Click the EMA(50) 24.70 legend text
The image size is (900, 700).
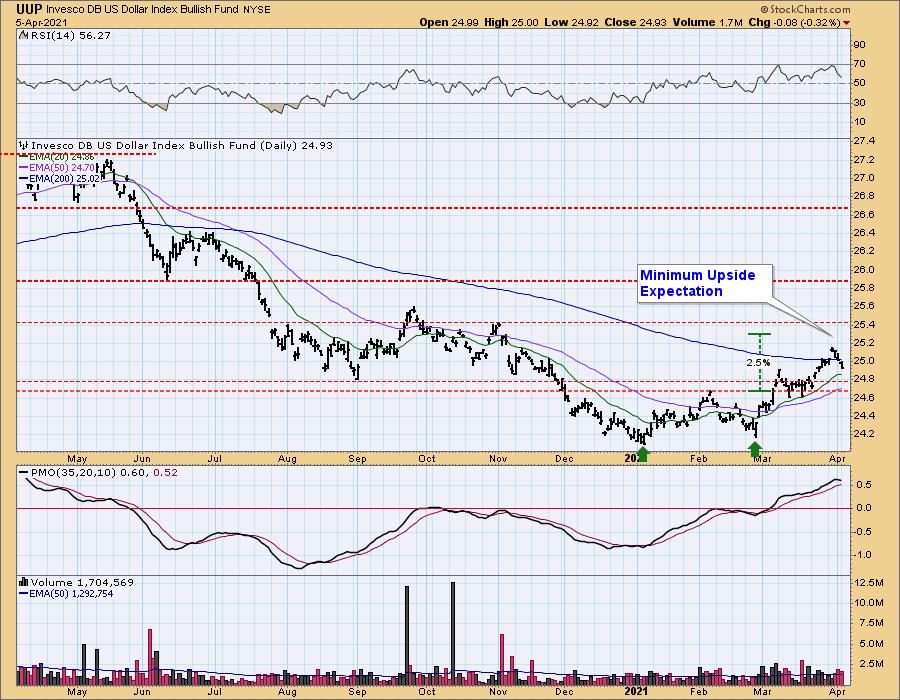[62, 168]
